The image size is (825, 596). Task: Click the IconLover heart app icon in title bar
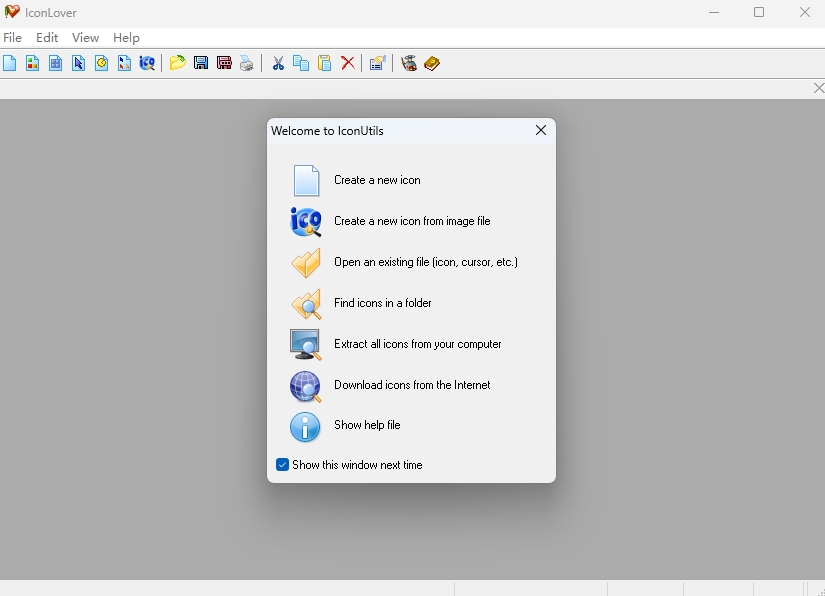pos(12,12)
